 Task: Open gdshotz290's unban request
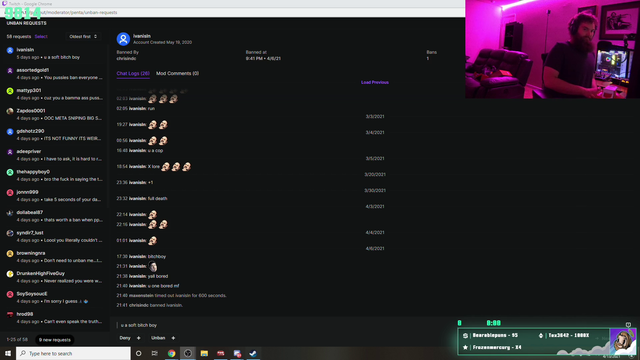pyautogui.click(x=54, y=135)
